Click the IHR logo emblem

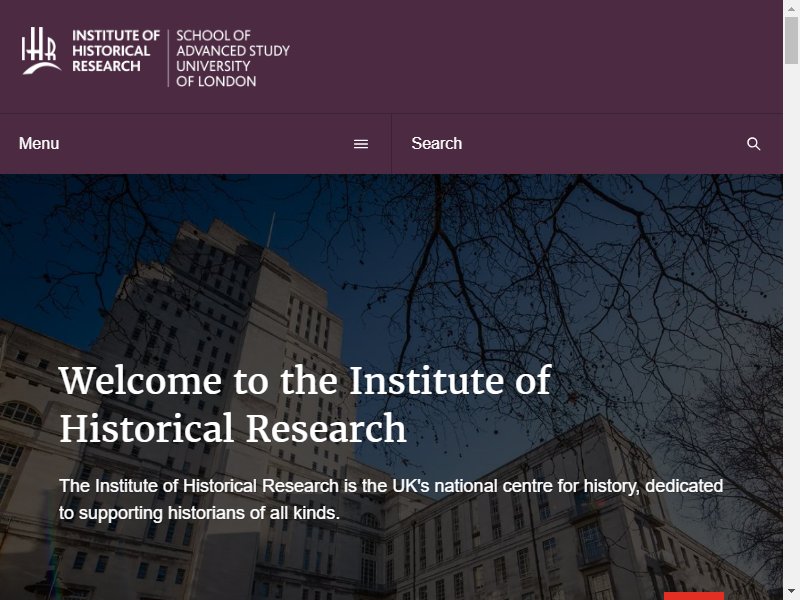pos(41,51)
